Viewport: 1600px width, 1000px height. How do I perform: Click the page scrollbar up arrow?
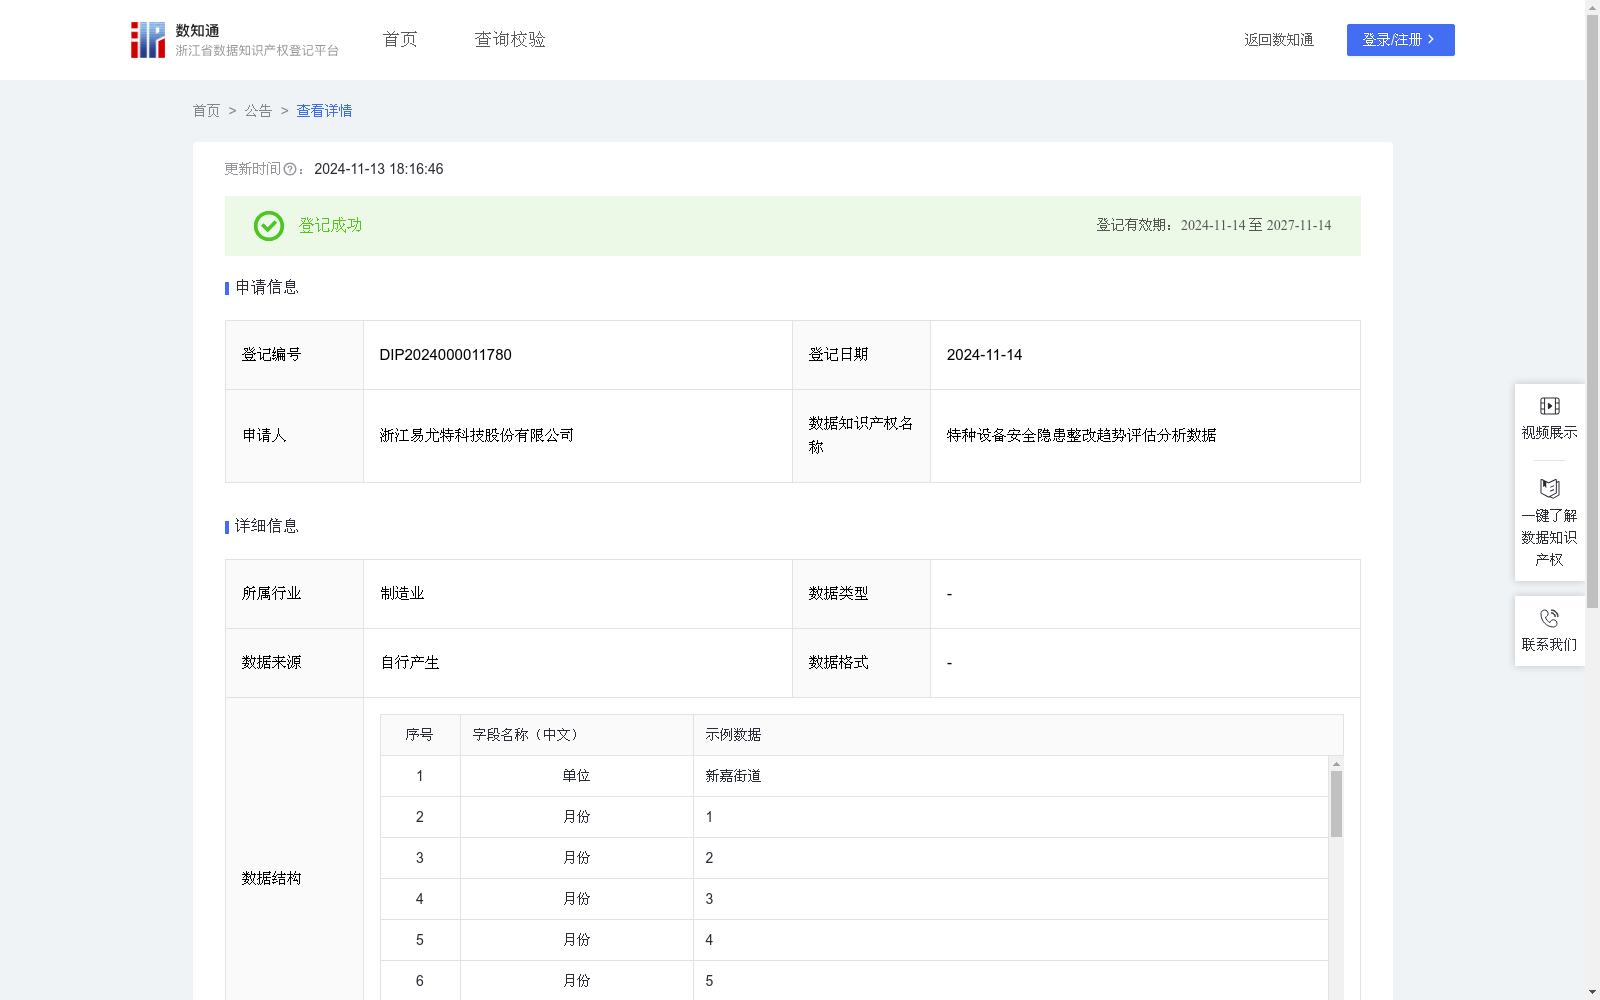1592,7
